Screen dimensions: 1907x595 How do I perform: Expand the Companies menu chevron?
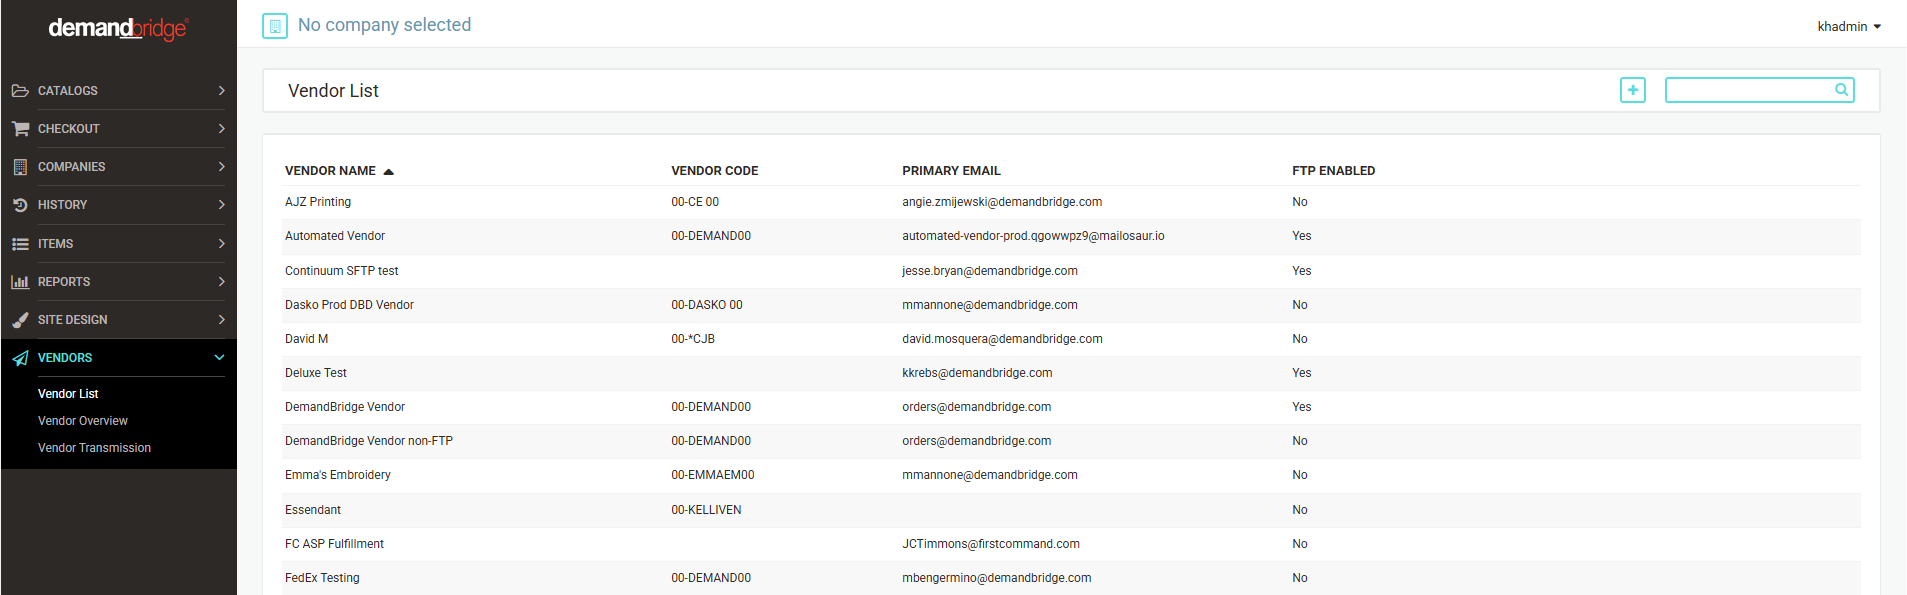(221, 167)
